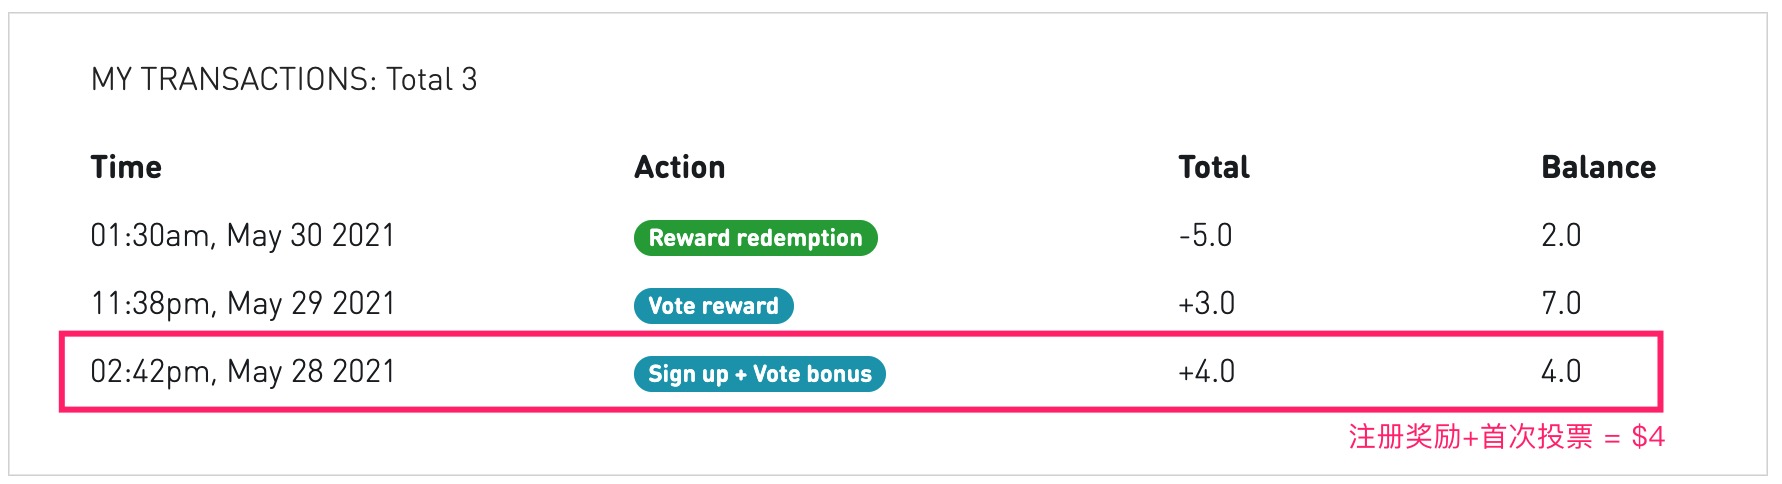The width and height of the screenshot is (1782, 484).
Task: Select the 02:42pm, May 28 2021 timestamp
Action: point(243,372)
